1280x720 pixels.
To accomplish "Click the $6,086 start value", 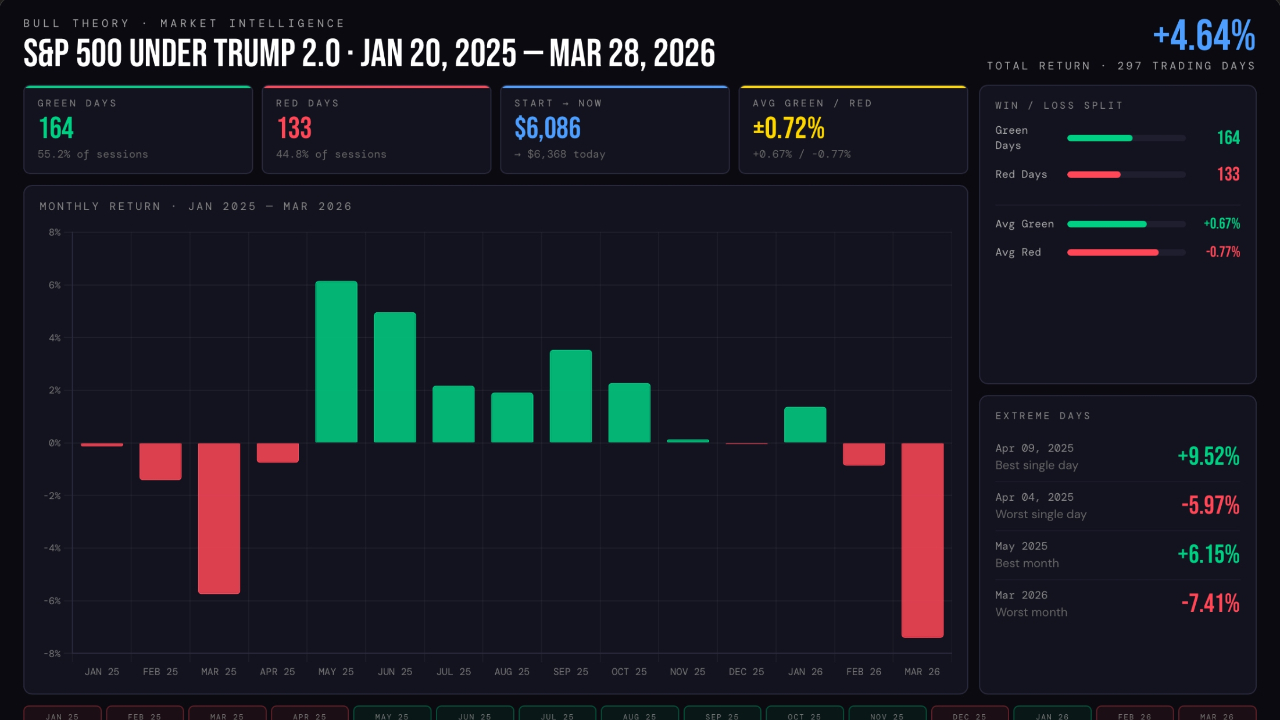I will click(547, 128).
